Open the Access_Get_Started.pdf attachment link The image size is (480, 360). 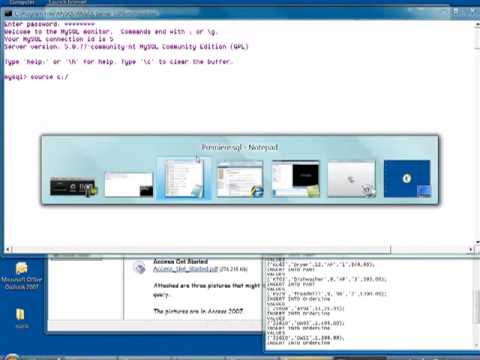pos(185,269)
